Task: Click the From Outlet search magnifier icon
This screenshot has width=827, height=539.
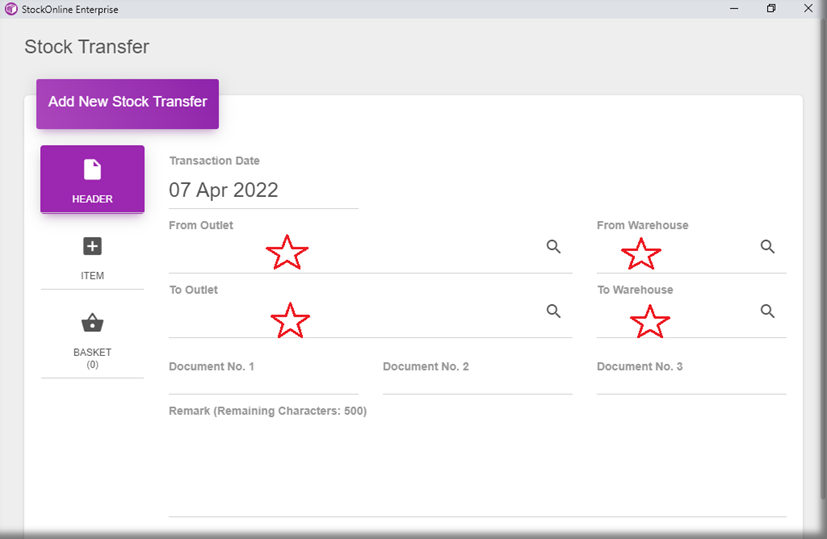Action: click(553, 247)
